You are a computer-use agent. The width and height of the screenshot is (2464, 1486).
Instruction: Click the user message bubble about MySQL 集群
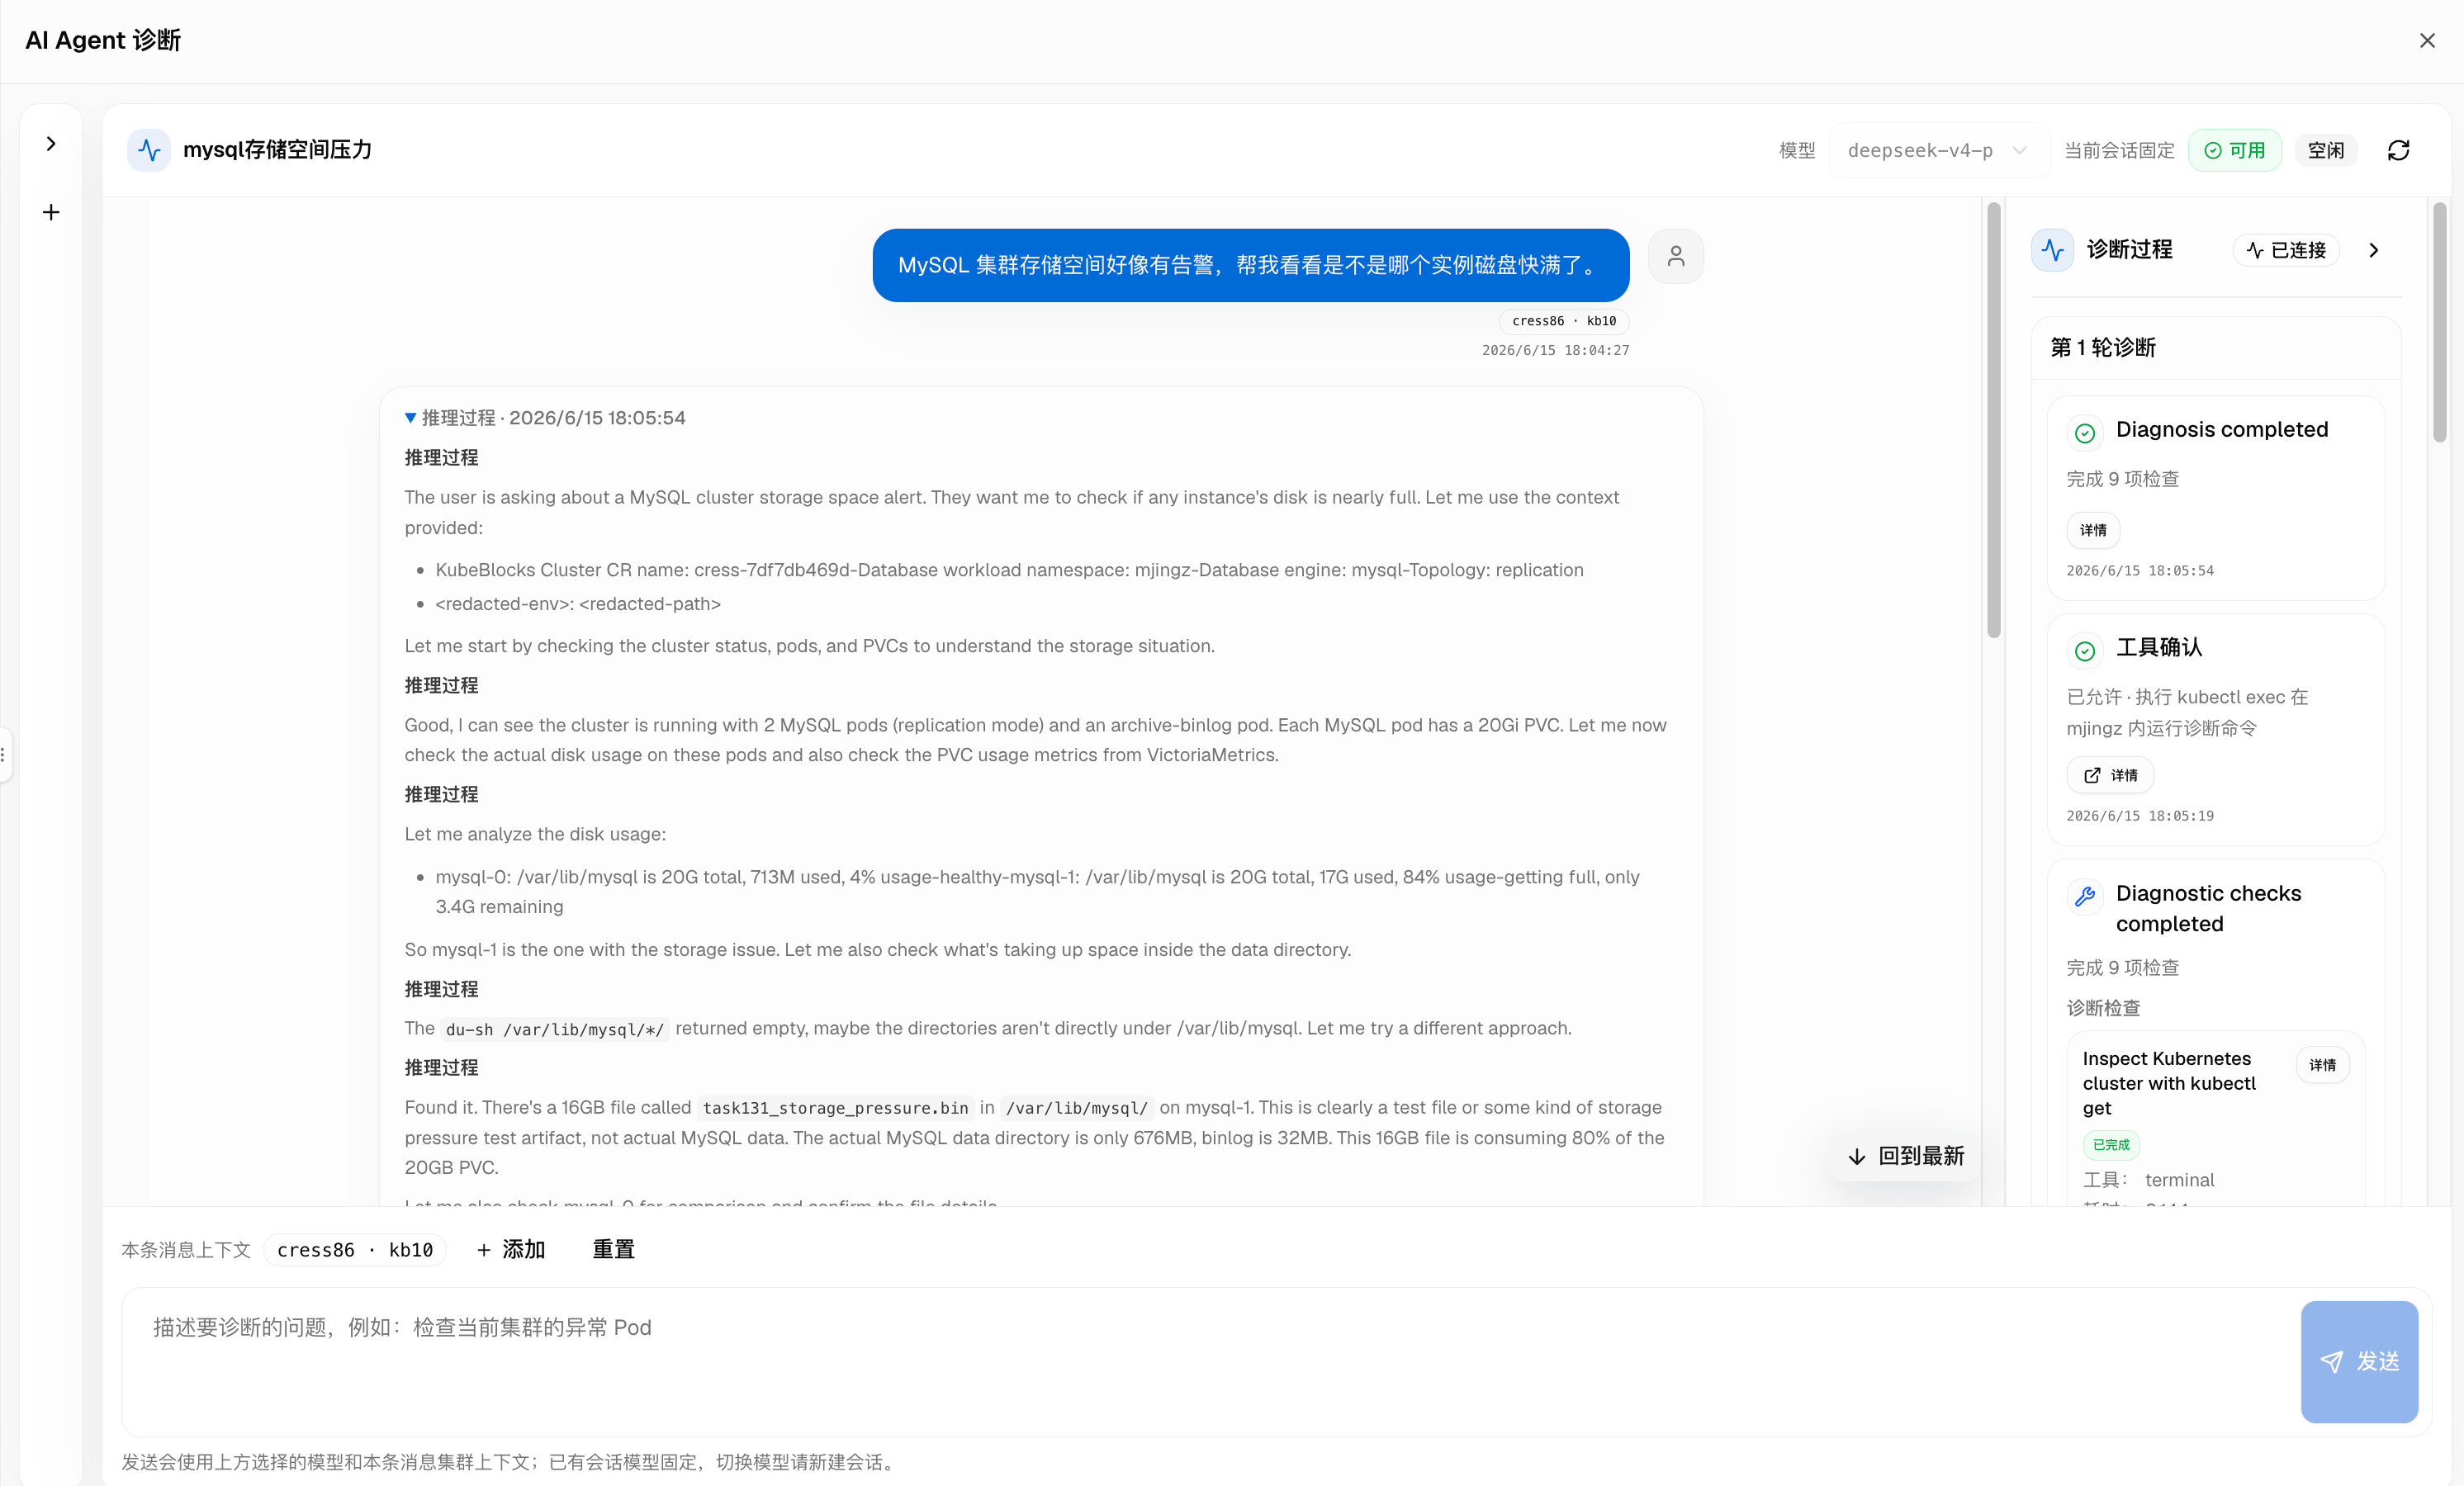click(1250, 265)
